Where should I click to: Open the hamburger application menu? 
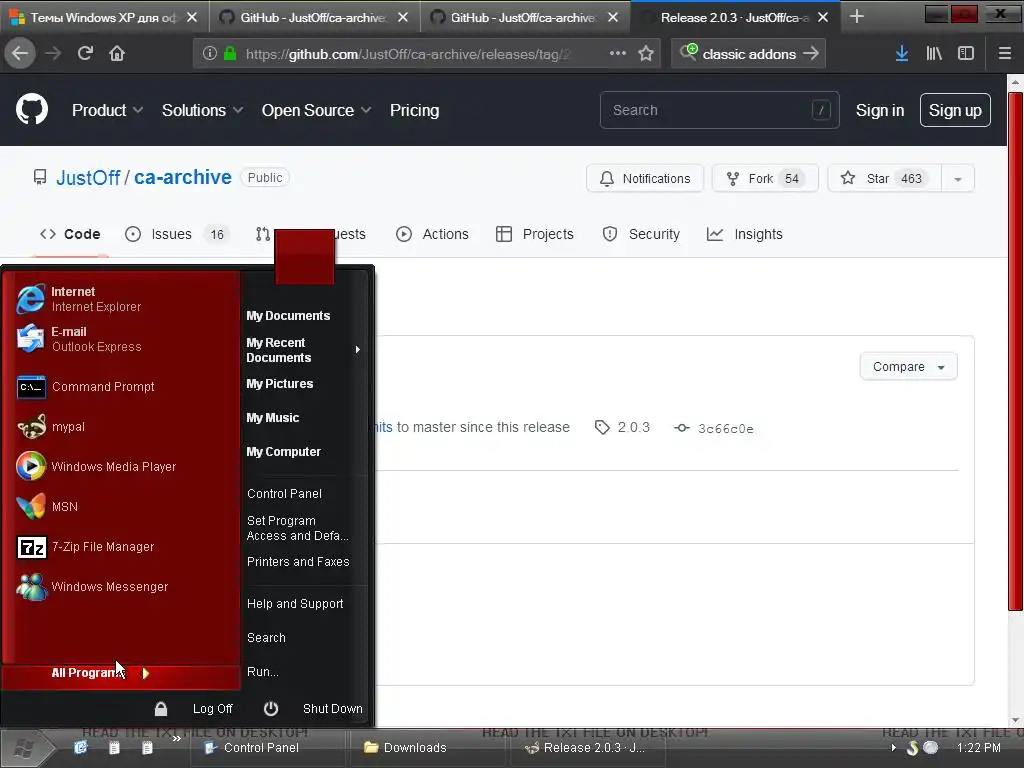coord(1004,54)
